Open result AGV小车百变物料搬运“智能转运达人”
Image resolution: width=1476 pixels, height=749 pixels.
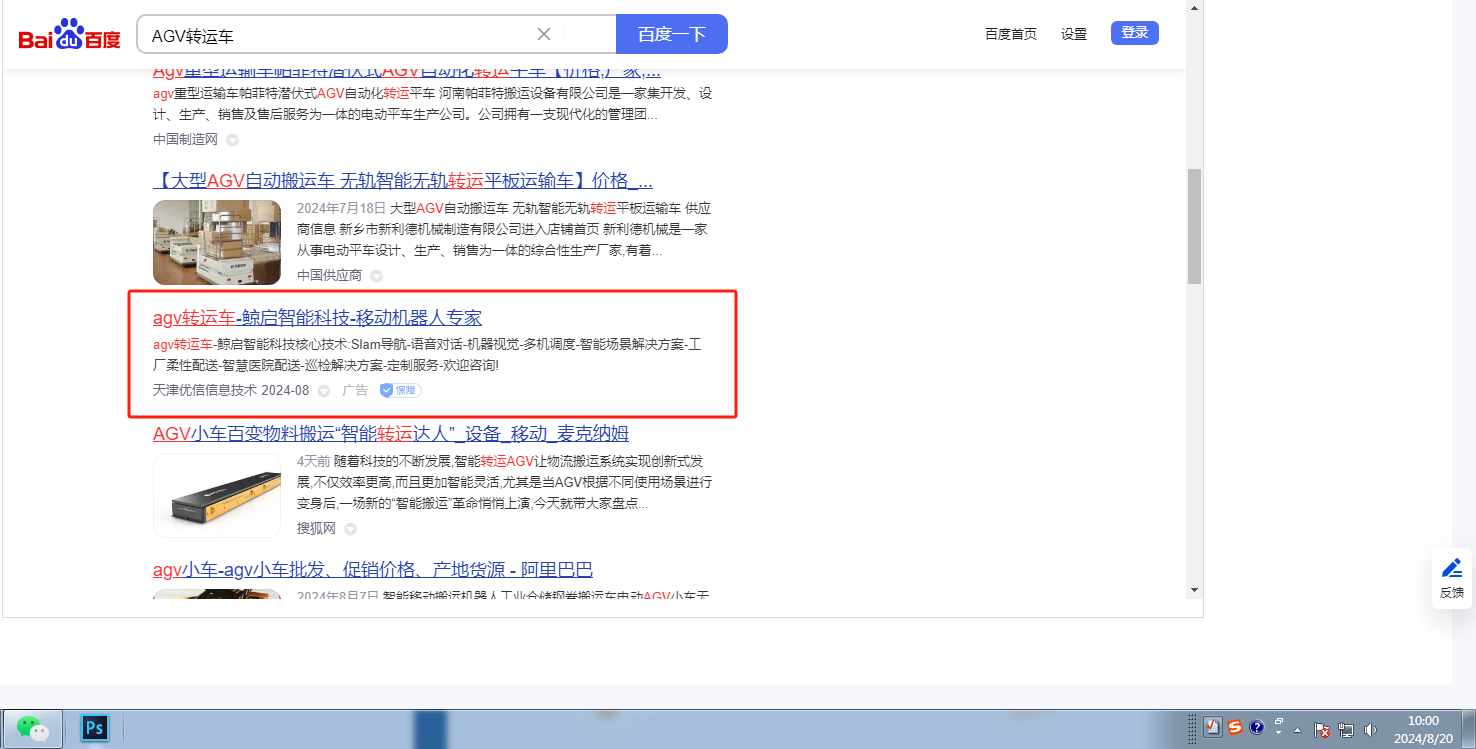(391, 434)
